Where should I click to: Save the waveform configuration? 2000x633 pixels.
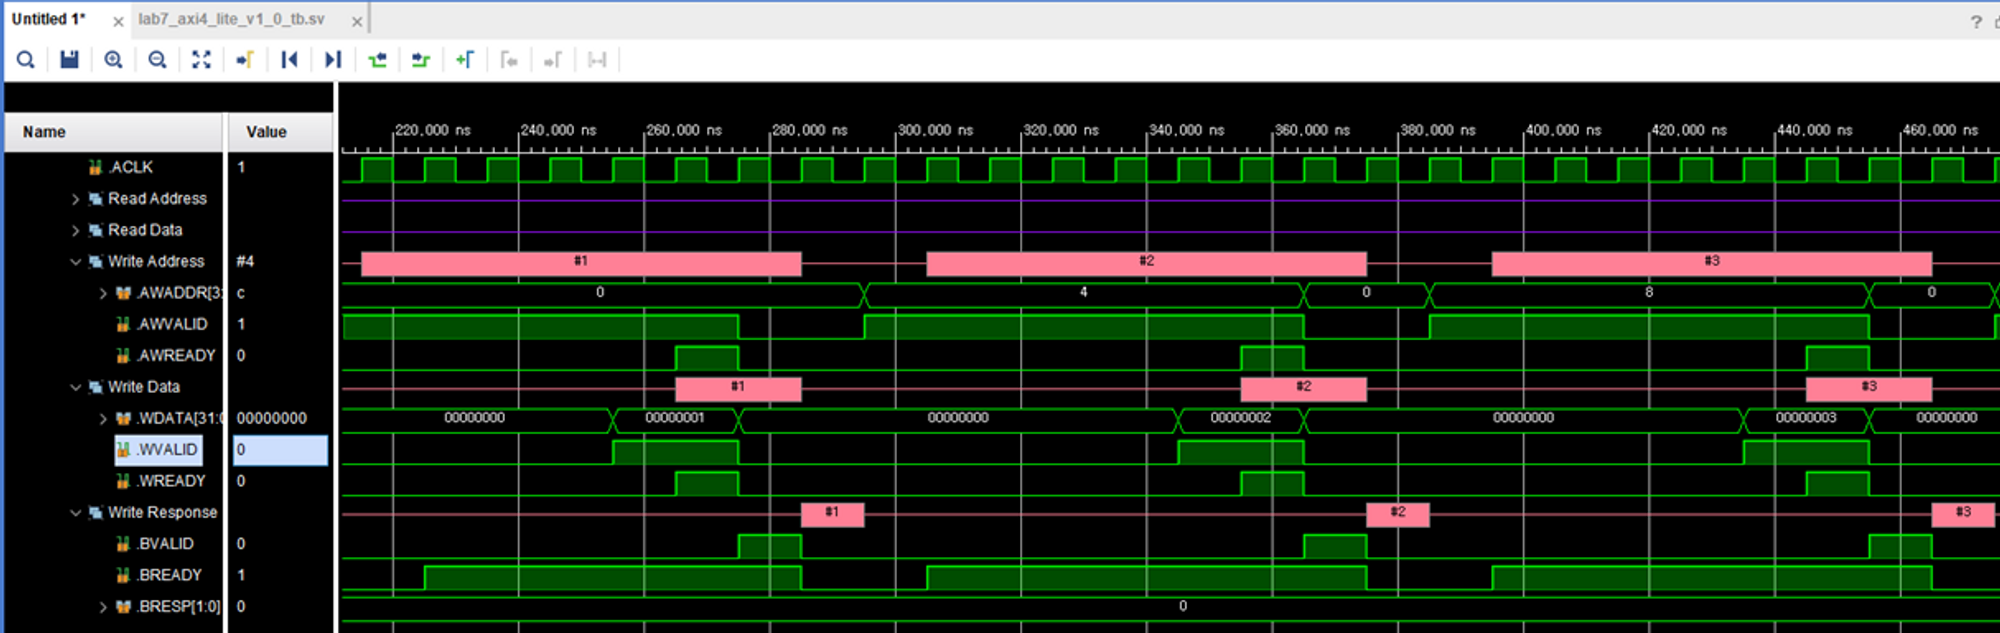click(69, 60)
